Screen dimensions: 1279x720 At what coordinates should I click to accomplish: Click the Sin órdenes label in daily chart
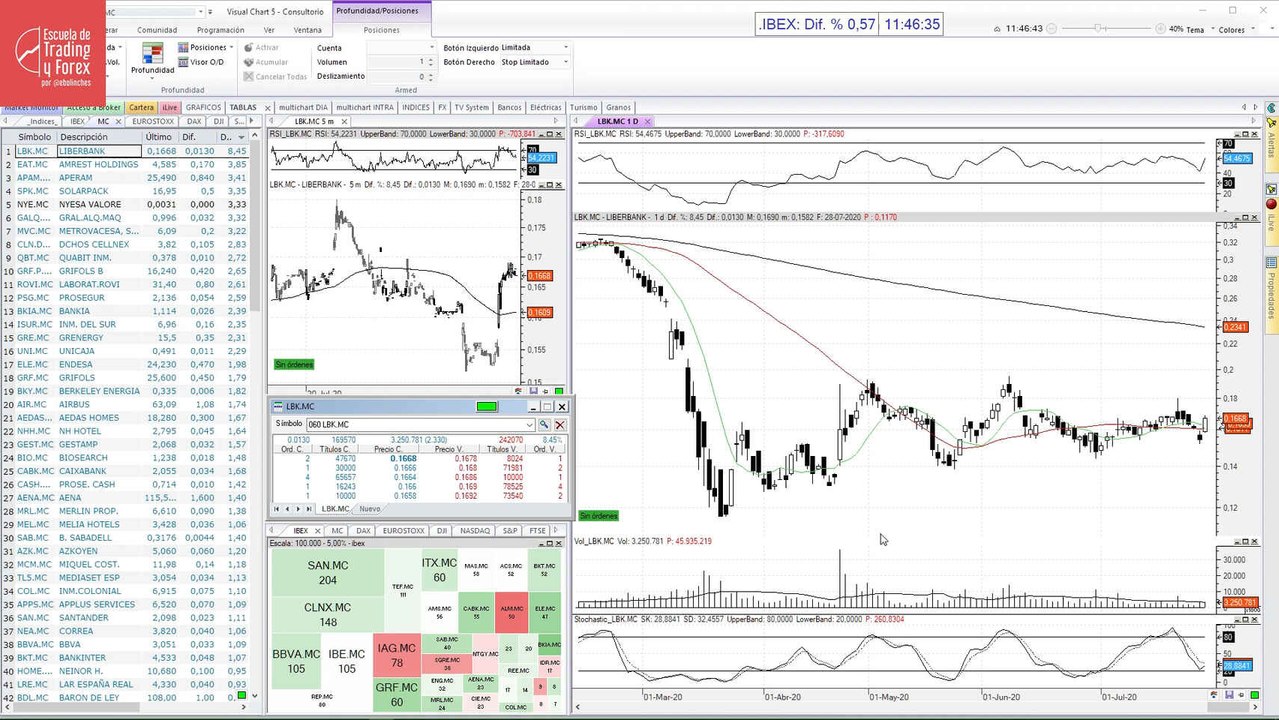pyautogui.click(x=599, y=516)
